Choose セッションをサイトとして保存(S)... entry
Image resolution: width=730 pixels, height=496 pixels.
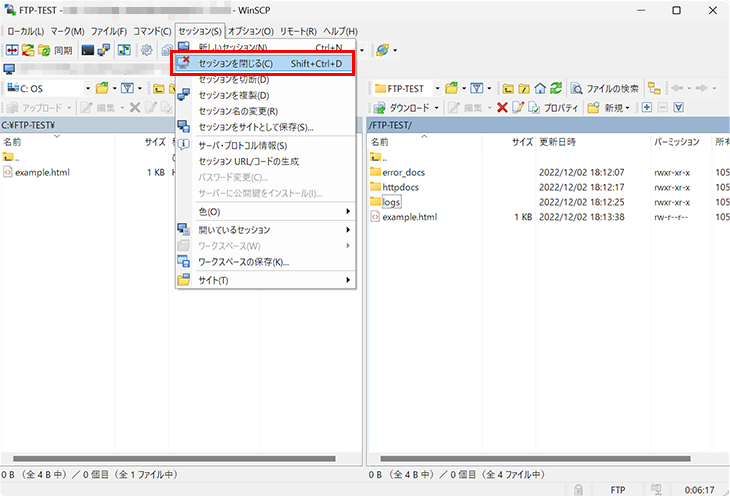pyautogui.click(x=265, y=127)
